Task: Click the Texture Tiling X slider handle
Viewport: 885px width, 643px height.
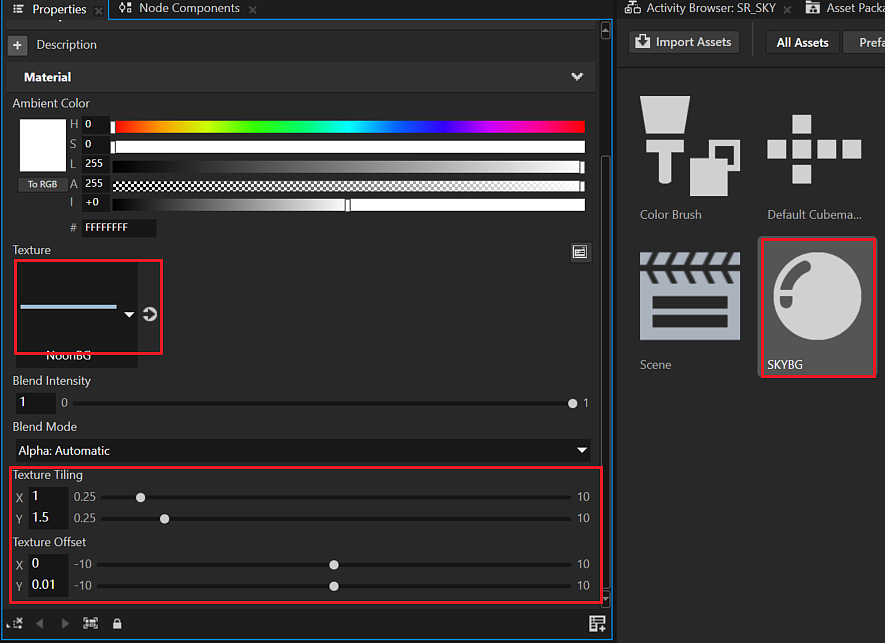Action: [x=141, y=497]
